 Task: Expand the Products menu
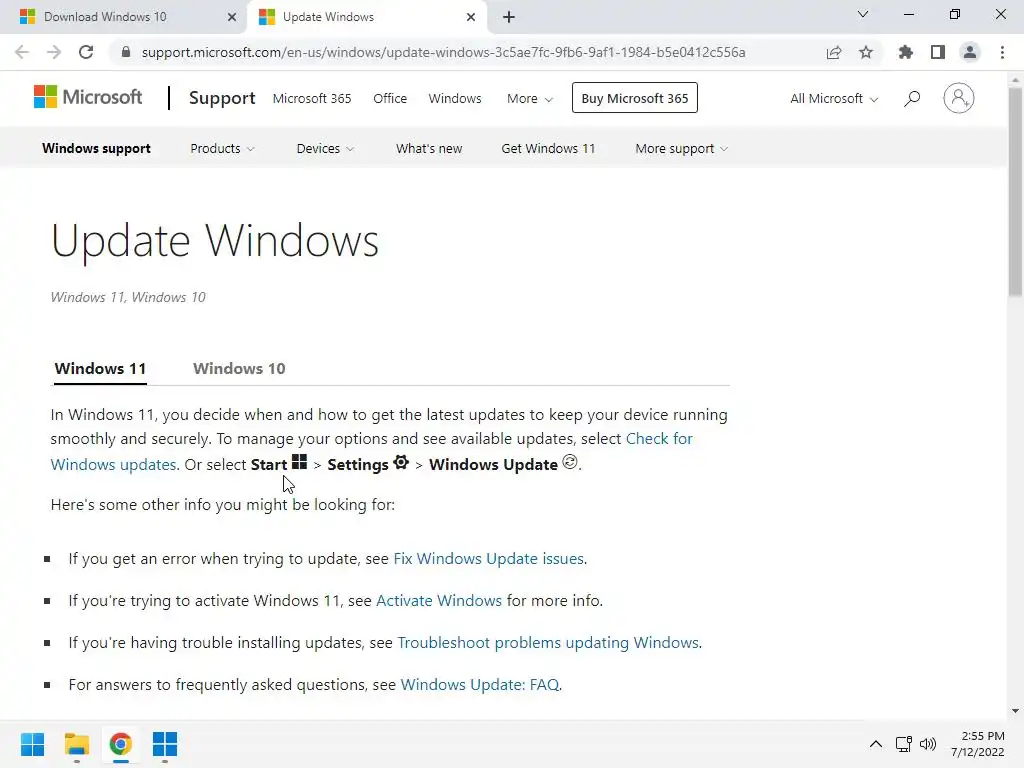click(222, 148)
